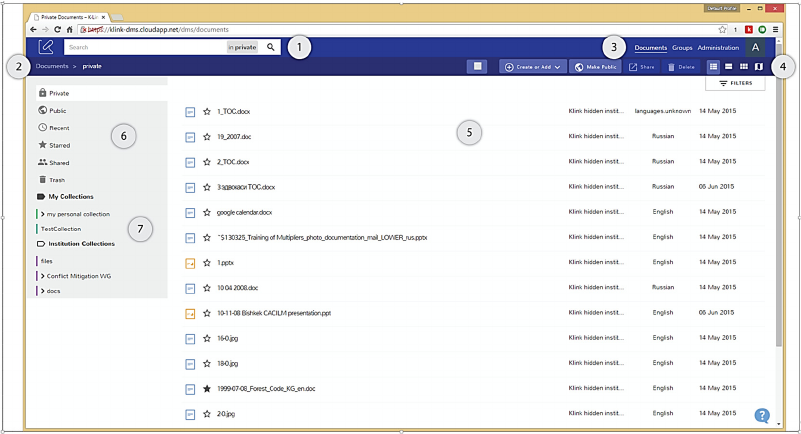This screenshot has height=434, width=801.
Task: Toggle the select-all checkbox in the toolbar
Action: pyautogui.click(x=479, y=66)
